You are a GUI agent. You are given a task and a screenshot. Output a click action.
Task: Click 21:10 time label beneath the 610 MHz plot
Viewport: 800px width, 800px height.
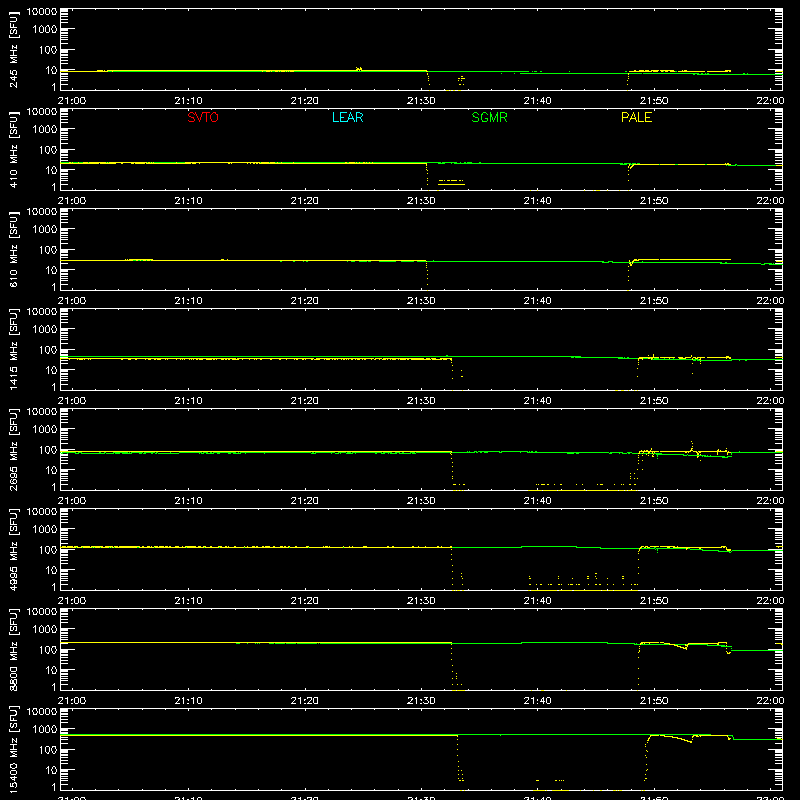point(188,301)
